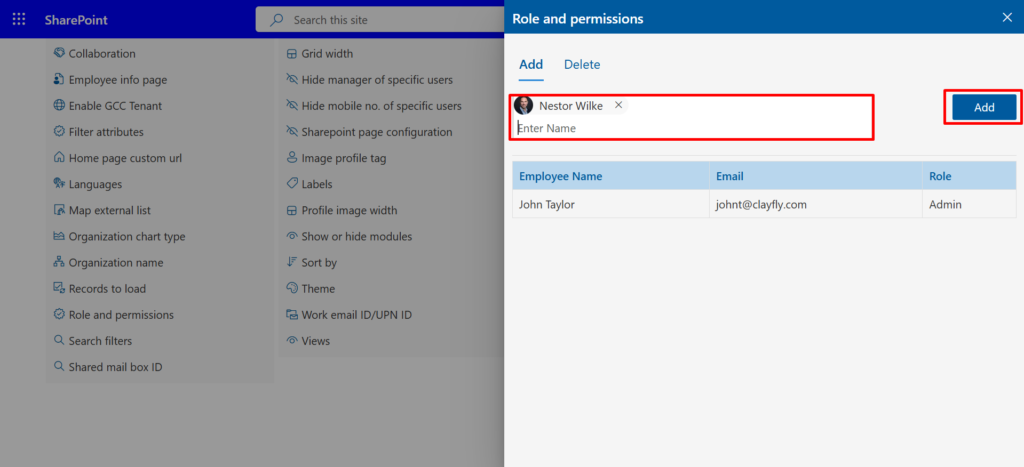Click the Sort by icon
1024x467 pixels.
tap(292, 263)
